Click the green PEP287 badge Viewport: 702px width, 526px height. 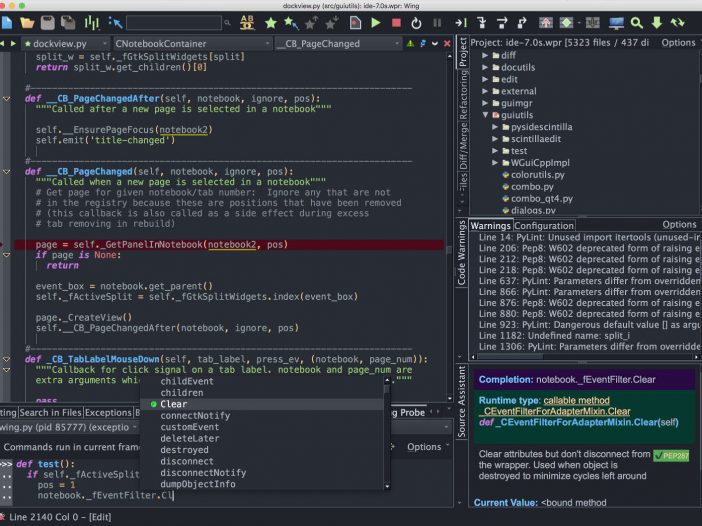pyautogui.click(x=671, y=456)
